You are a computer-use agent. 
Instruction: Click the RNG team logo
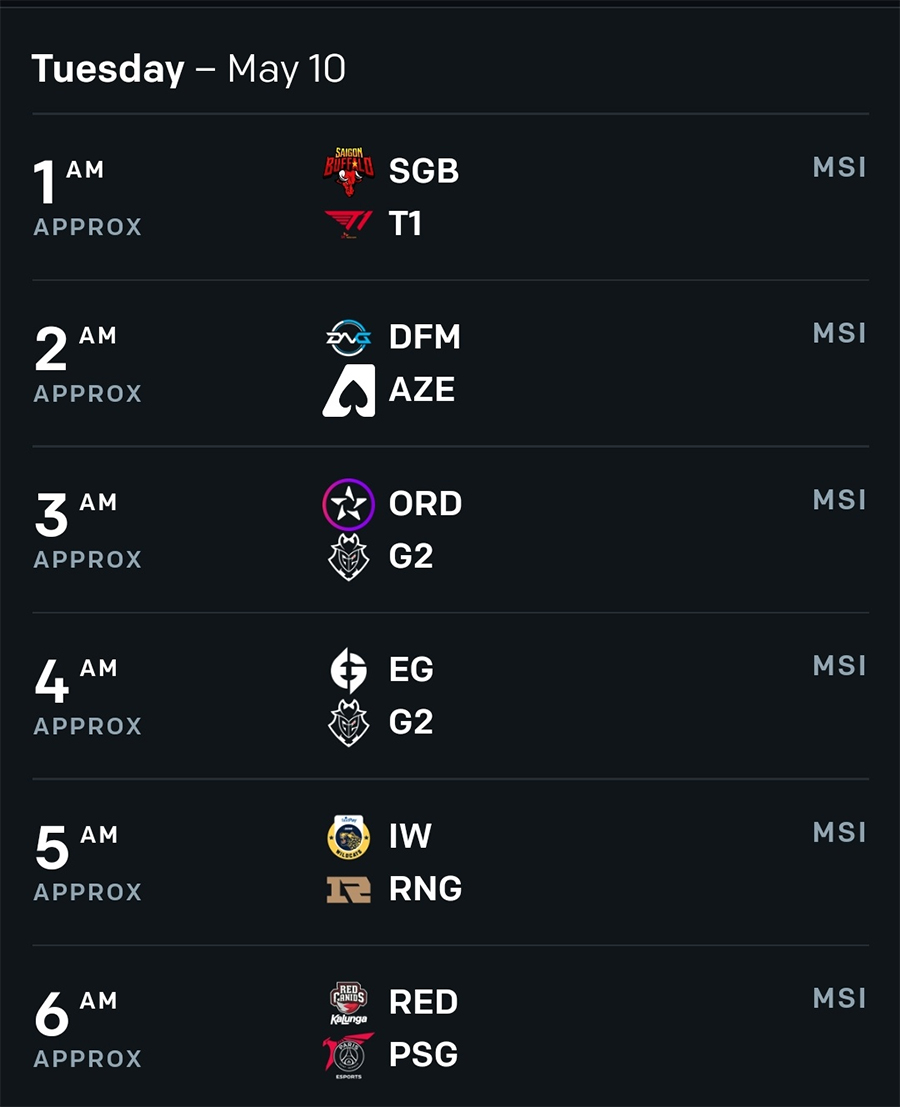[349, 890]
